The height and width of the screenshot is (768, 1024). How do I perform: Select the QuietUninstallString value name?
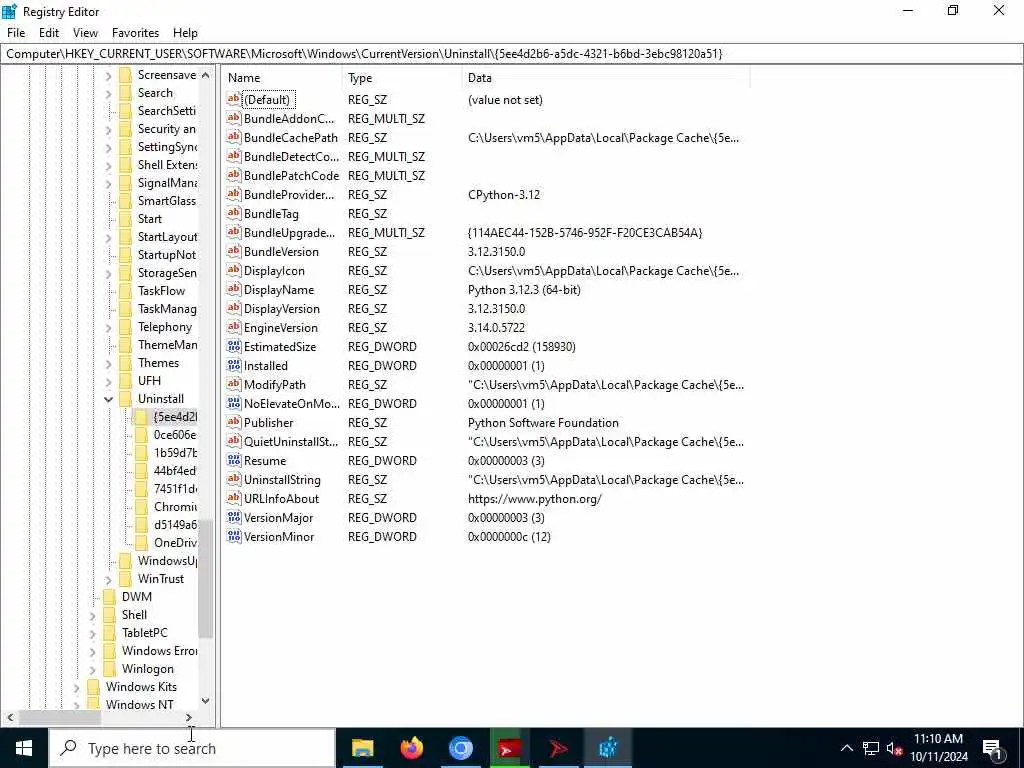tap(291, 441)
